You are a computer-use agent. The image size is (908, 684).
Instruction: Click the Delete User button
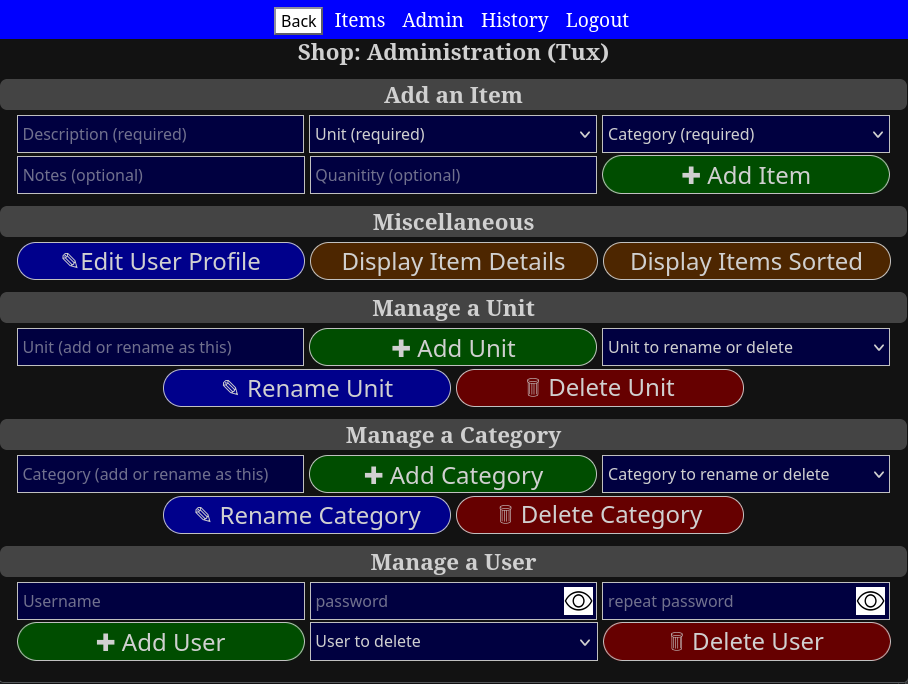[x=746, y=642]
